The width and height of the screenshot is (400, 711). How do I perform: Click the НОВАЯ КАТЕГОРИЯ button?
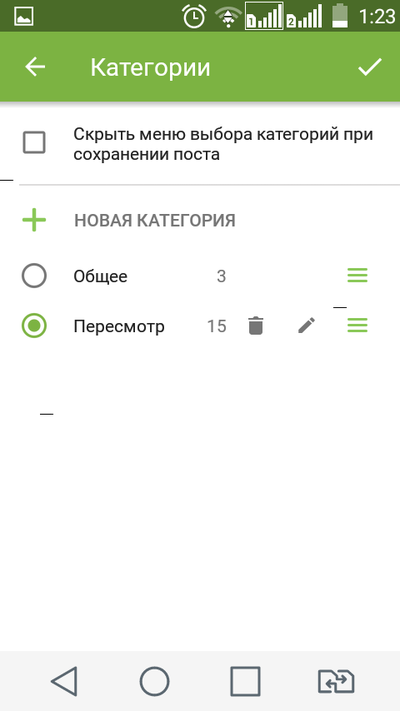tap(155, 220)
